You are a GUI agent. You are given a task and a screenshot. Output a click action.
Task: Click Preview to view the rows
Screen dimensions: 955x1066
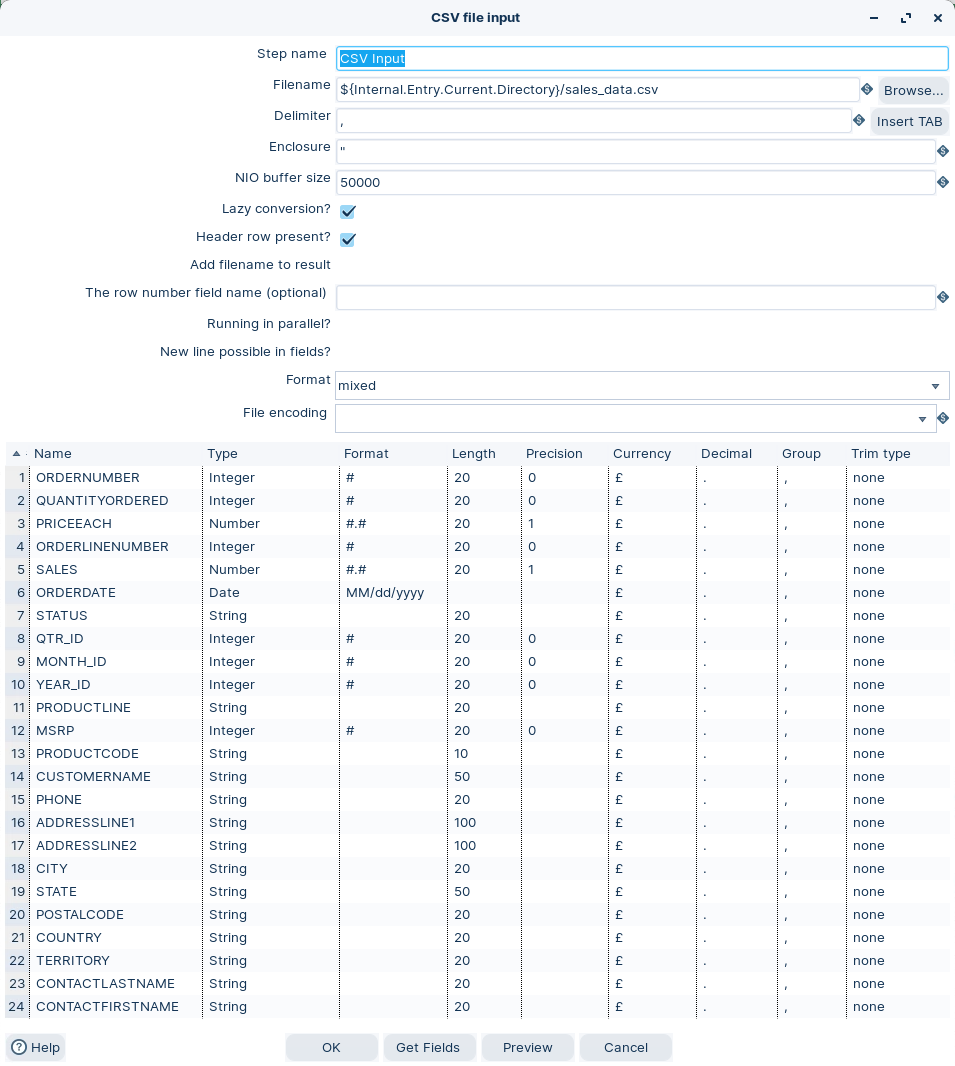pyautogui.click(x=527, y=1047)
